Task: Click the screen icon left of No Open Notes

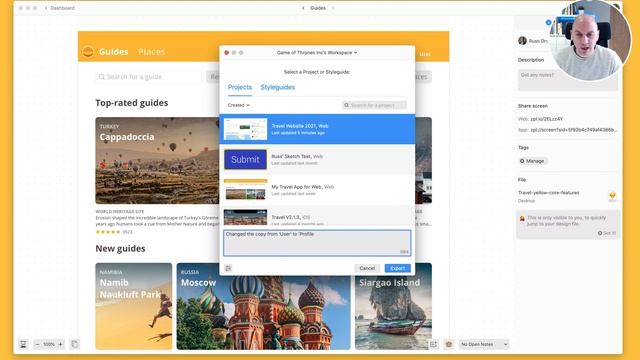Action: tap(433, 344)
